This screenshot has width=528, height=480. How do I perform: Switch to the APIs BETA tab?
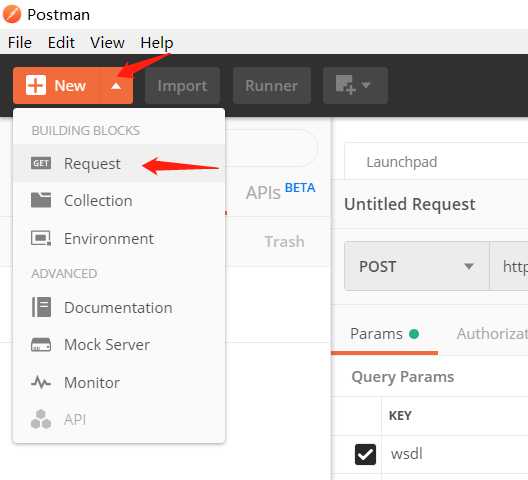coord(280,192)
